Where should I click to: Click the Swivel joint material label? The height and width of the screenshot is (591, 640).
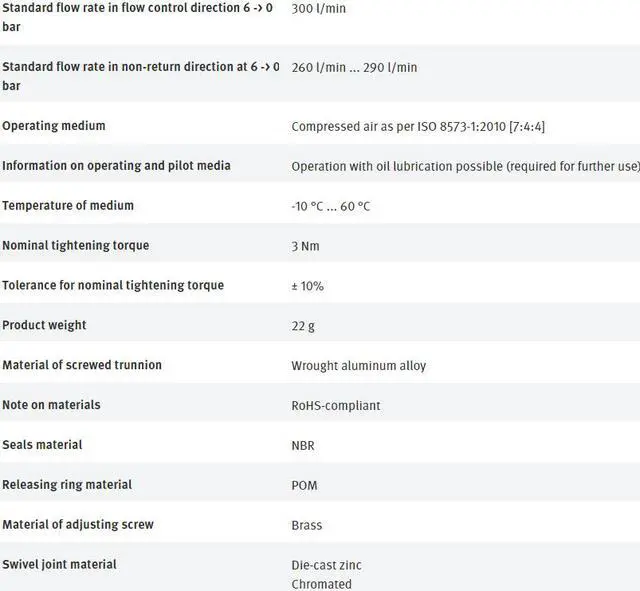[x=59, y=565]
